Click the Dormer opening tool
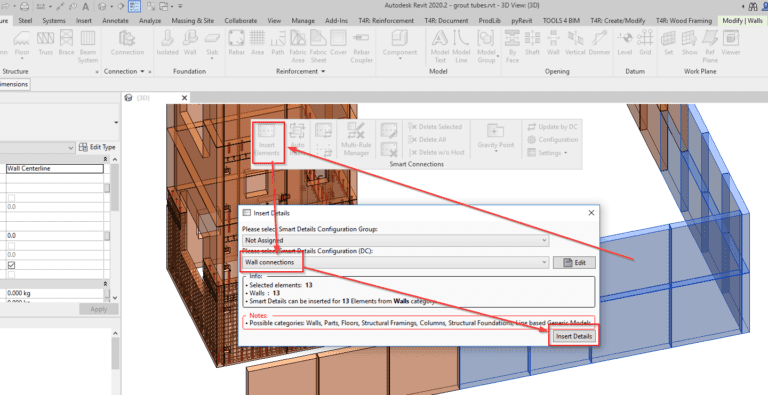The height and width of the screenshot is (395, 768). [600, 43]
